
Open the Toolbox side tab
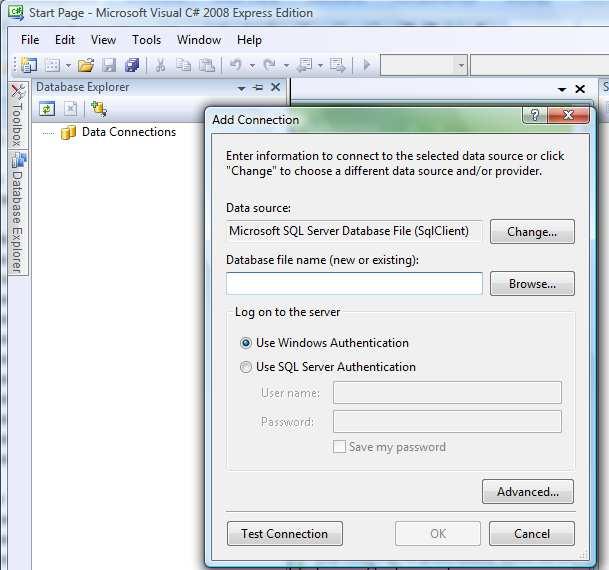pyautogui.click(x=18, y=115)
